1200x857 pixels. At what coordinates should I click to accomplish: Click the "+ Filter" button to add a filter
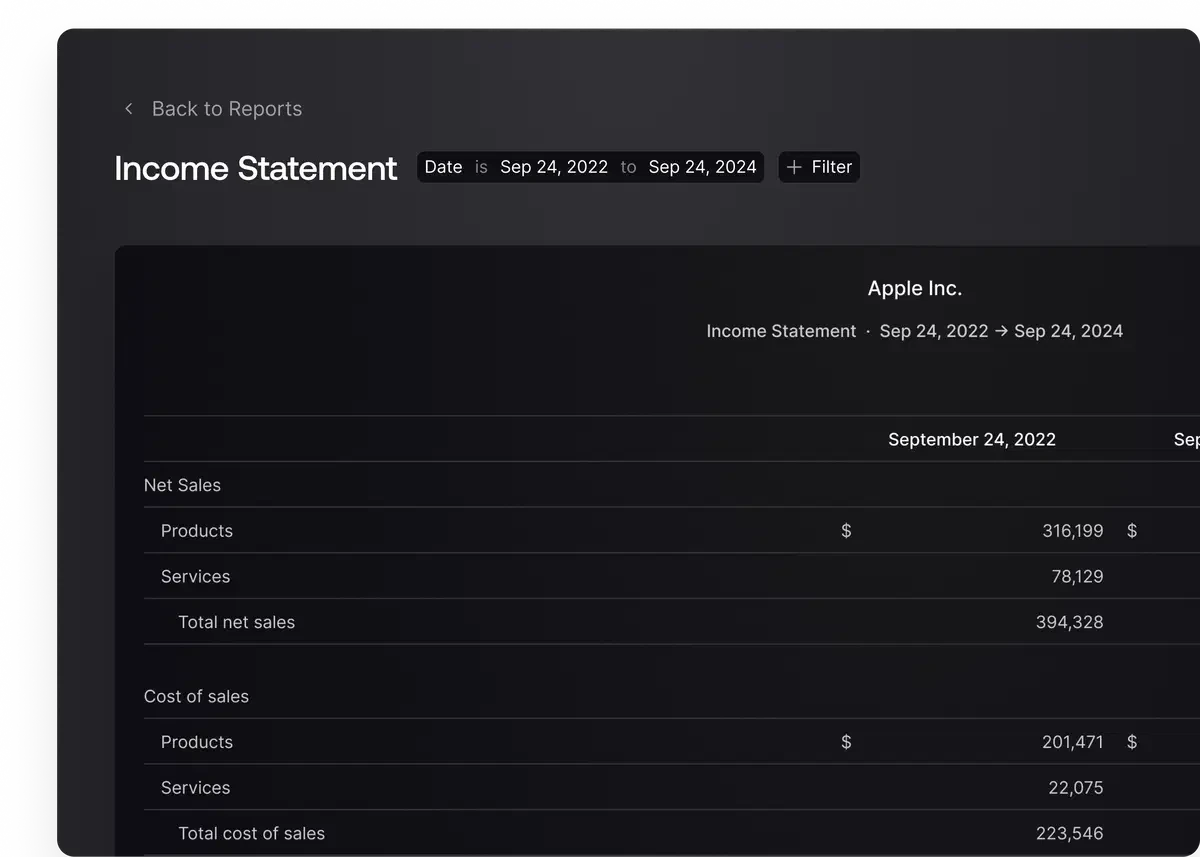coord(819,166)
